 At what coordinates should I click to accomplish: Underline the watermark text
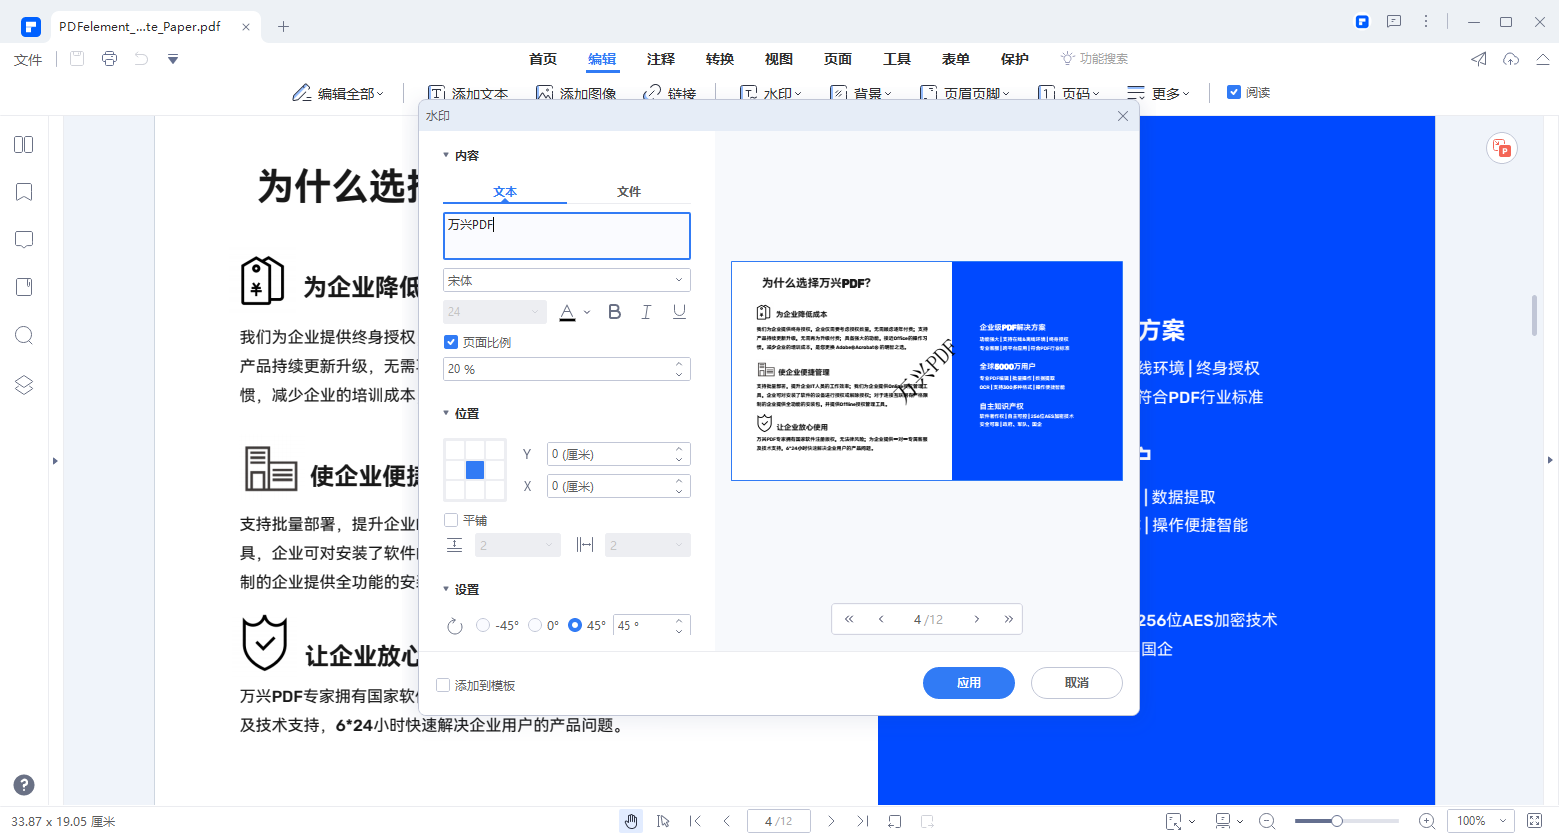[x=679, y=311]
